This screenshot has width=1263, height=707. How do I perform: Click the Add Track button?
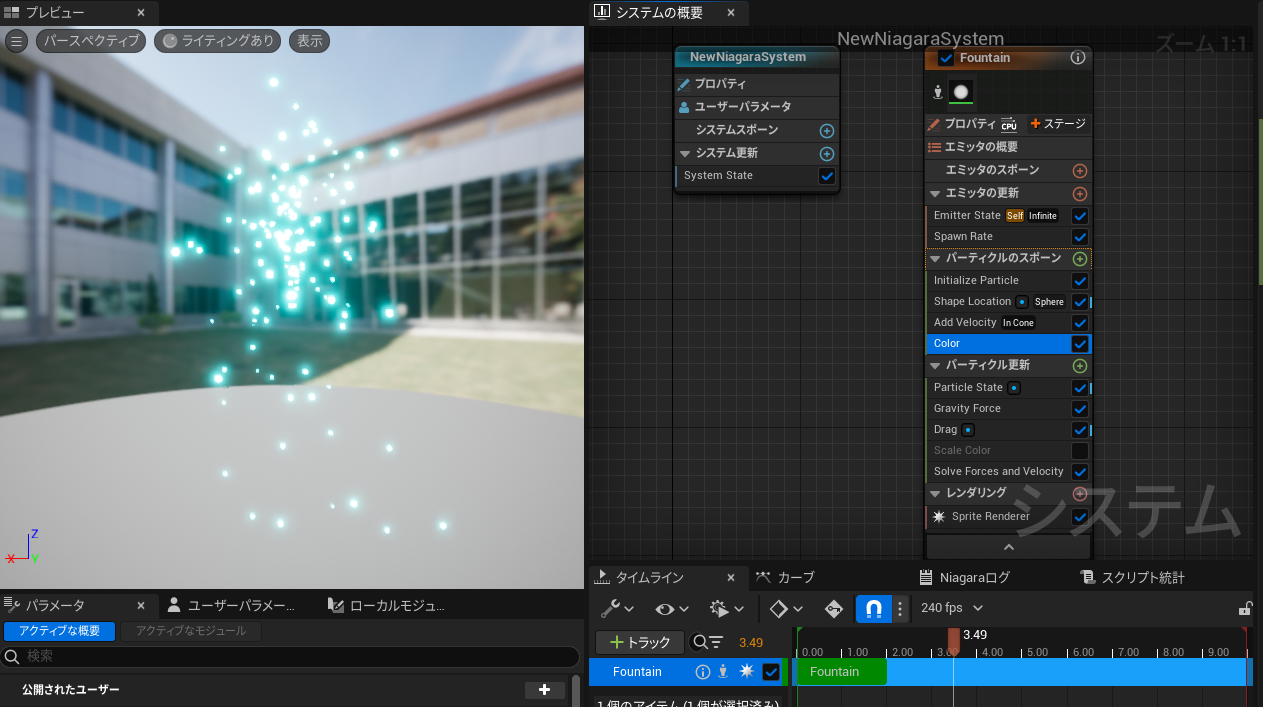pos(639,642)
